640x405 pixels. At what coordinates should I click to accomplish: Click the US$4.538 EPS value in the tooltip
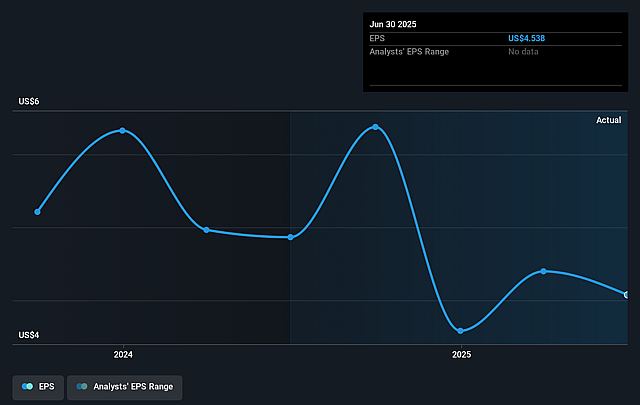[527, 38]
